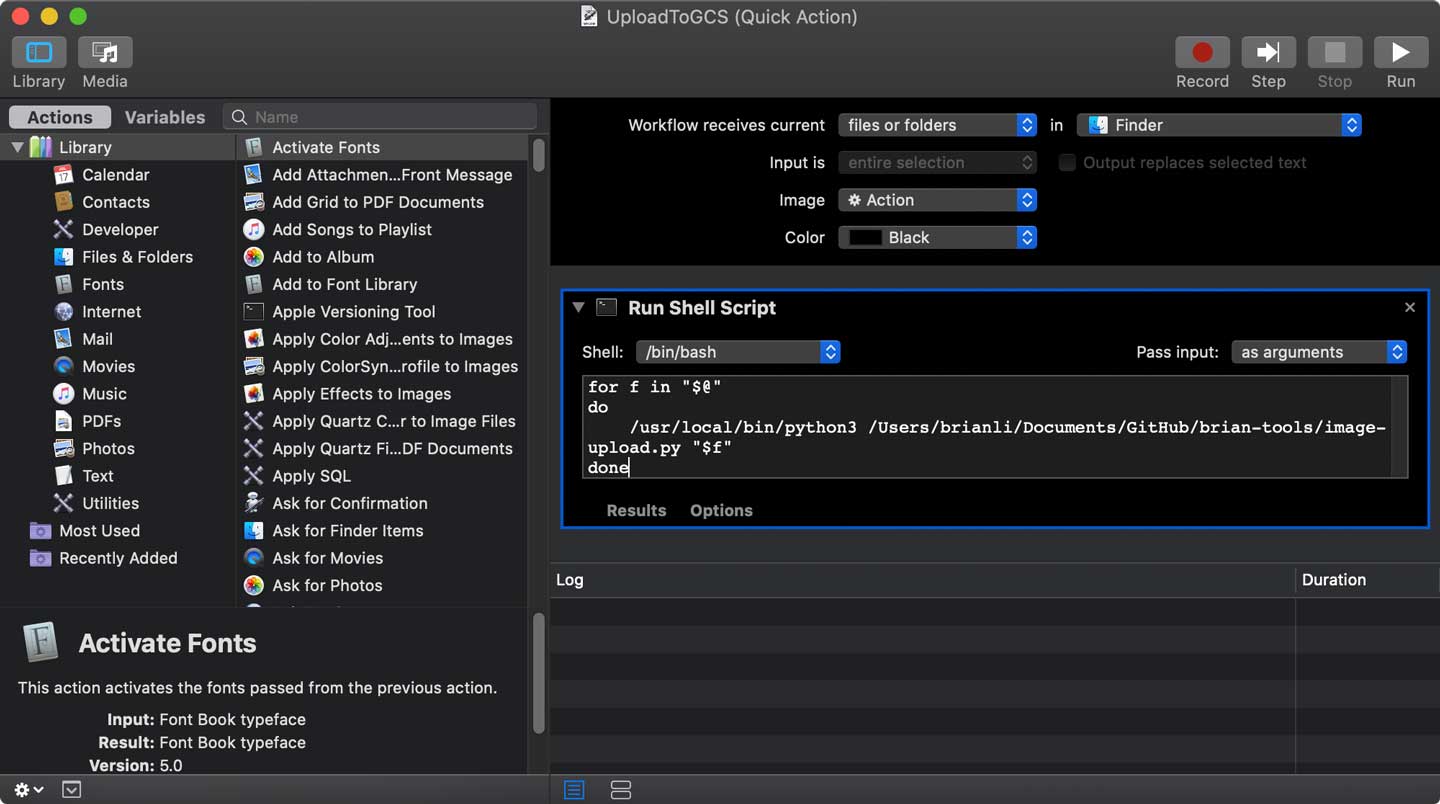Open the Media browser toolbar button
Viewport: 1440px width, 804px height.
point(105,52)
